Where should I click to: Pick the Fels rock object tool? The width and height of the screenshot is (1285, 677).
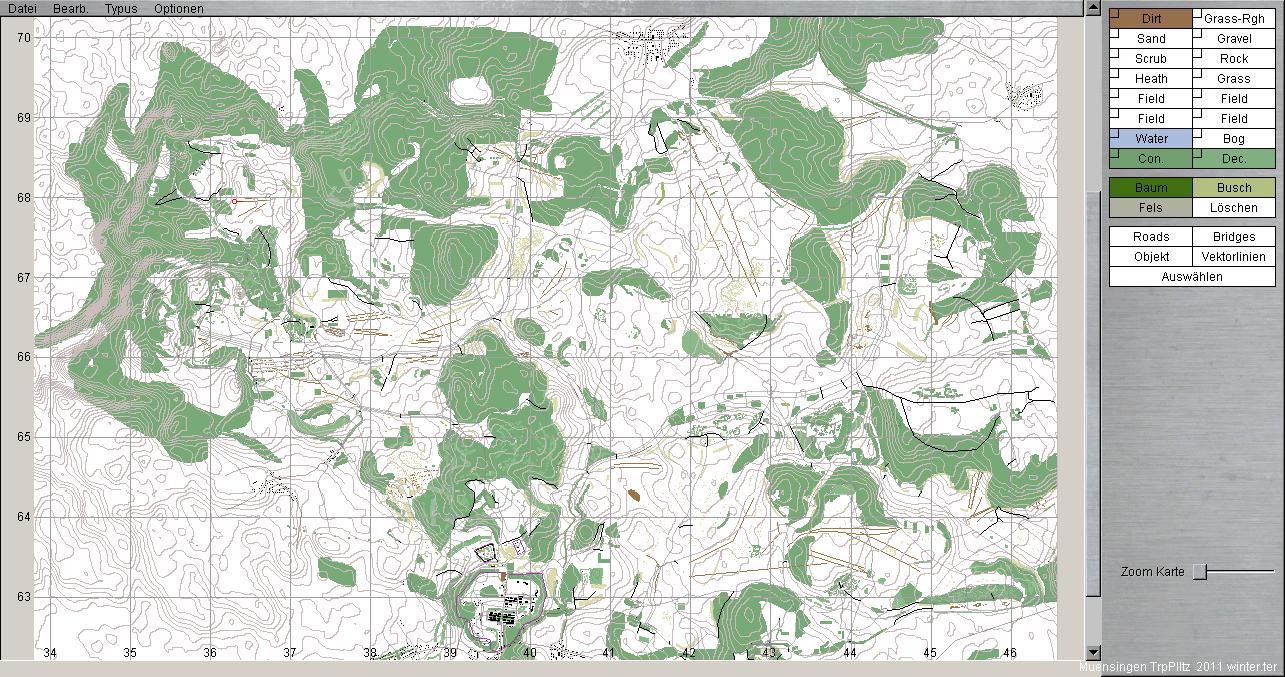(1150, 208)
